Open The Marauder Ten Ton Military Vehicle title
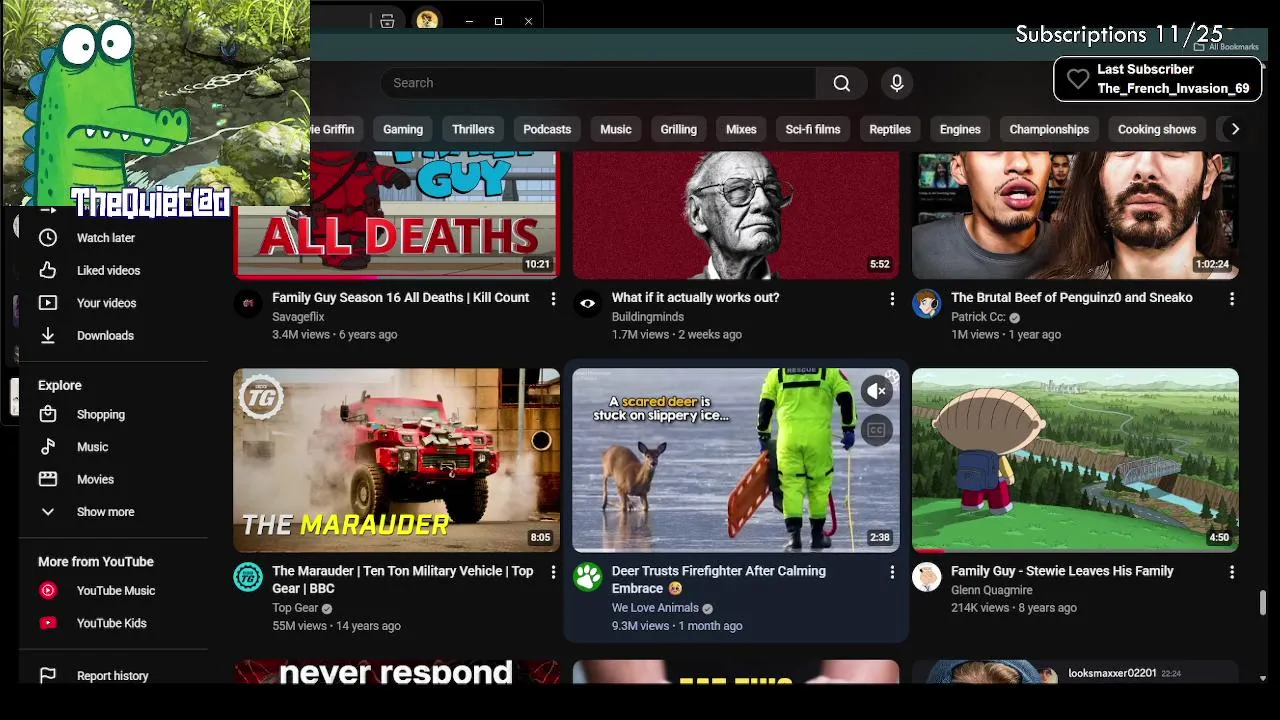This screenshot has width=1280, height=720. coord(402,579)
